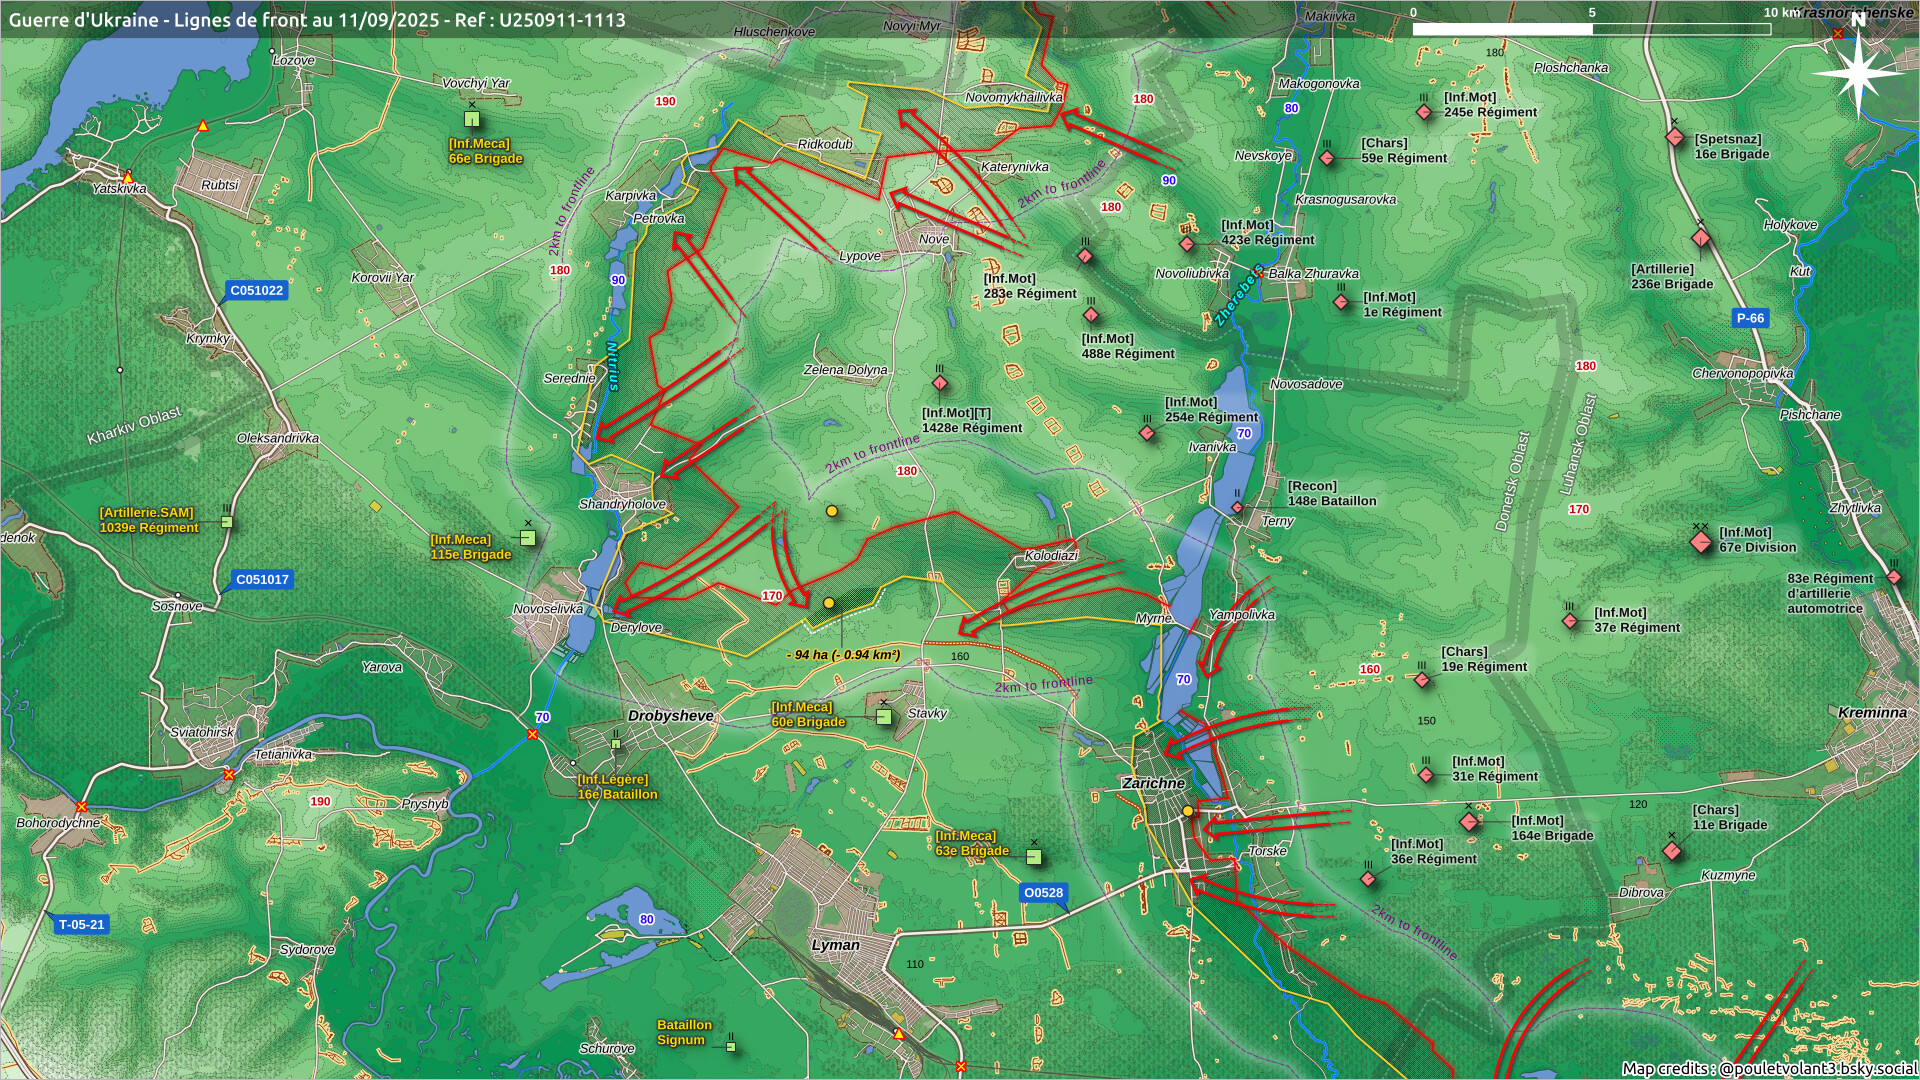Screen dimensions: 1920x1080
Task: Click the 1428e Régiment diamond marker
Action: pyautogui.click(x=939, y=385)
